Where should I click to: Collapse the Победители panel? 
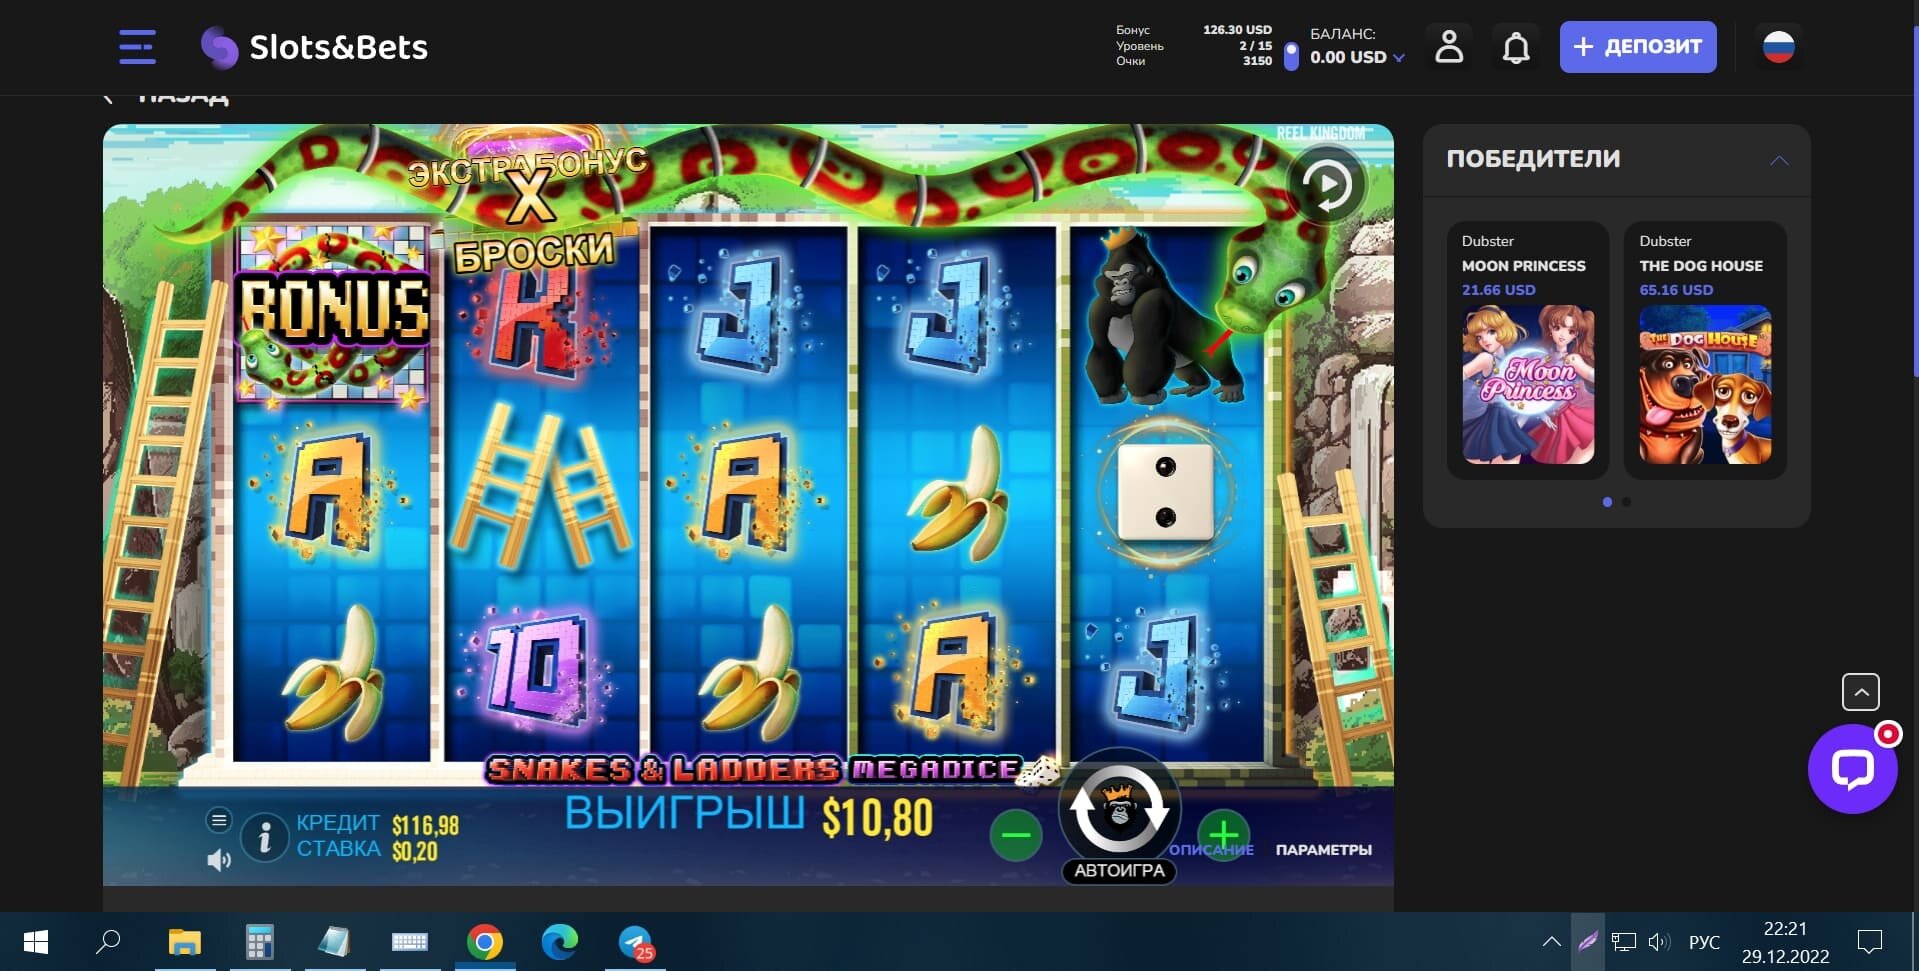(1779, 160)
